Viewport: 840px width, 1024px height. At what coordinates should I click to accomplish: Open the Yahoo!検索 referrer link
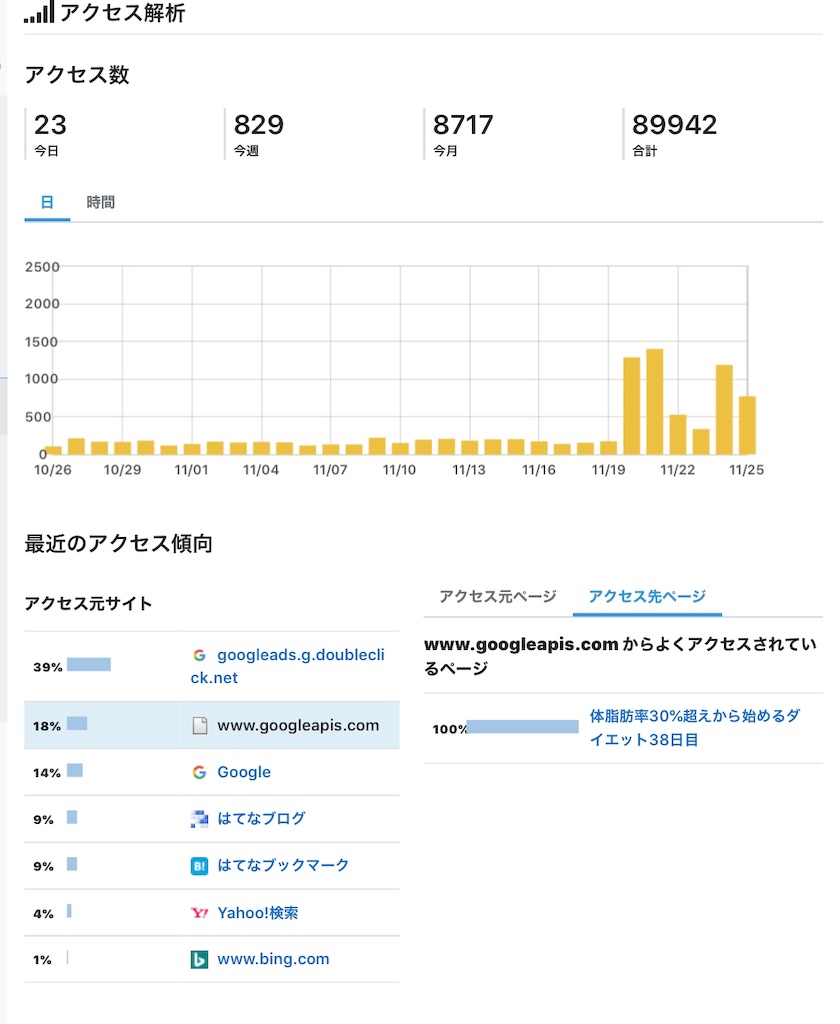point(257,912)
